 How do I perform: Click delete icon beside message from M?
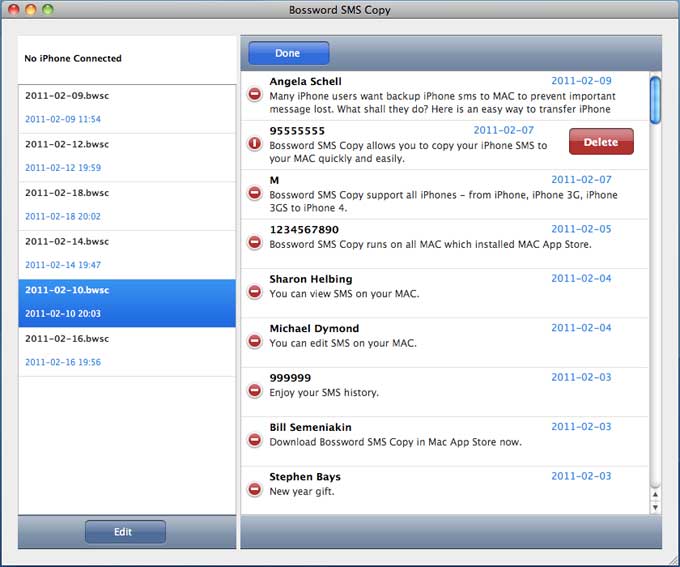tap(255, 193)
